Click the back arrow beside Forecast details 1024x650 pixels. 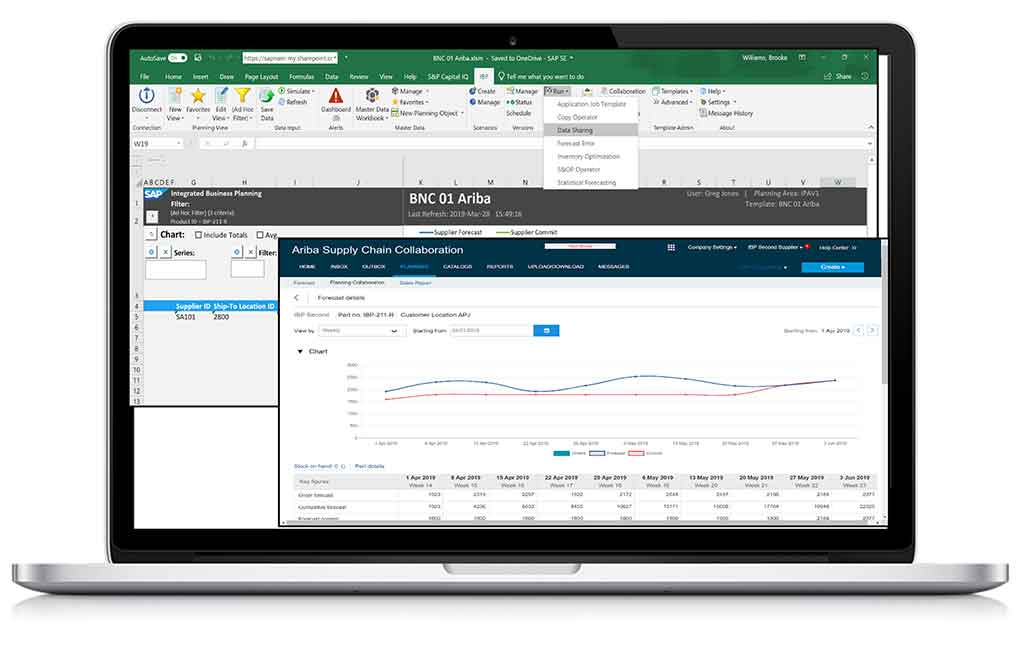[x=296, y=298]
